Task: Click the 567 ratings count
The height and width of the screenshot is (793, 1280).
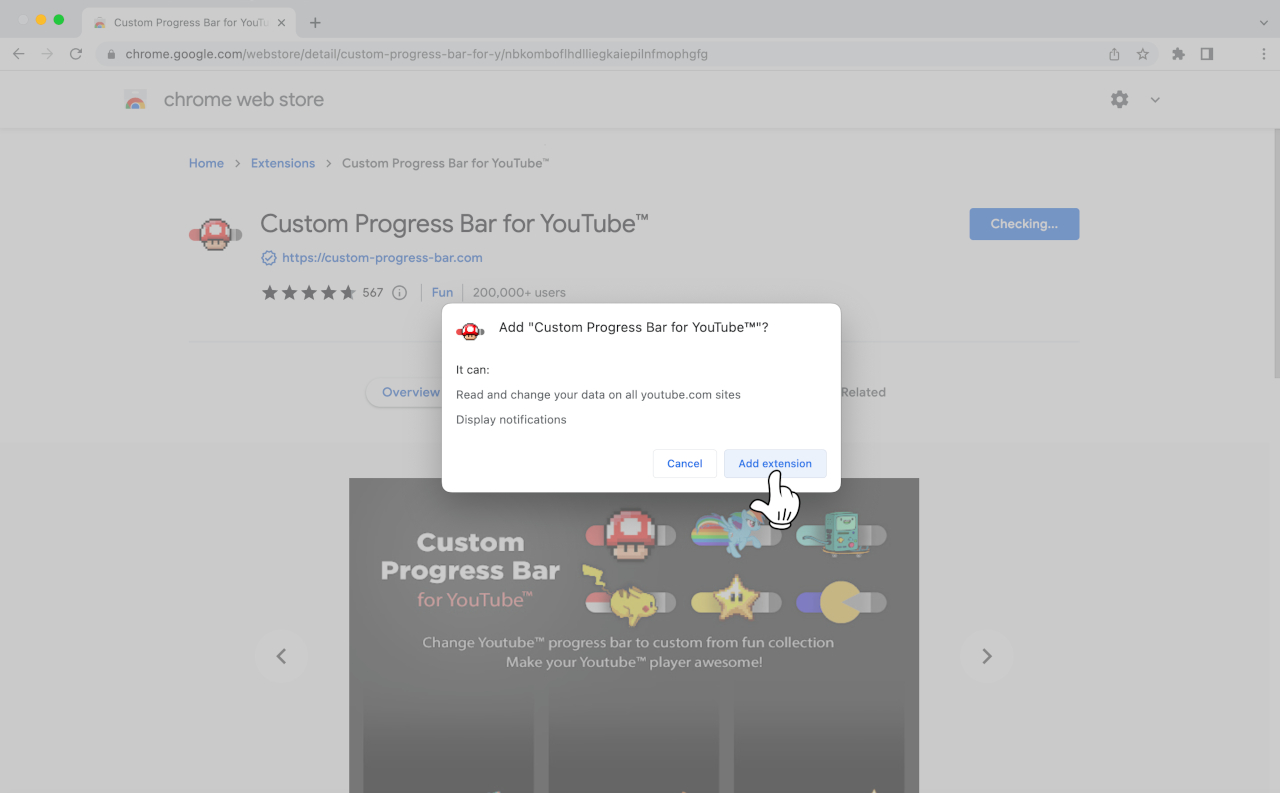Action: click(373, 293)
